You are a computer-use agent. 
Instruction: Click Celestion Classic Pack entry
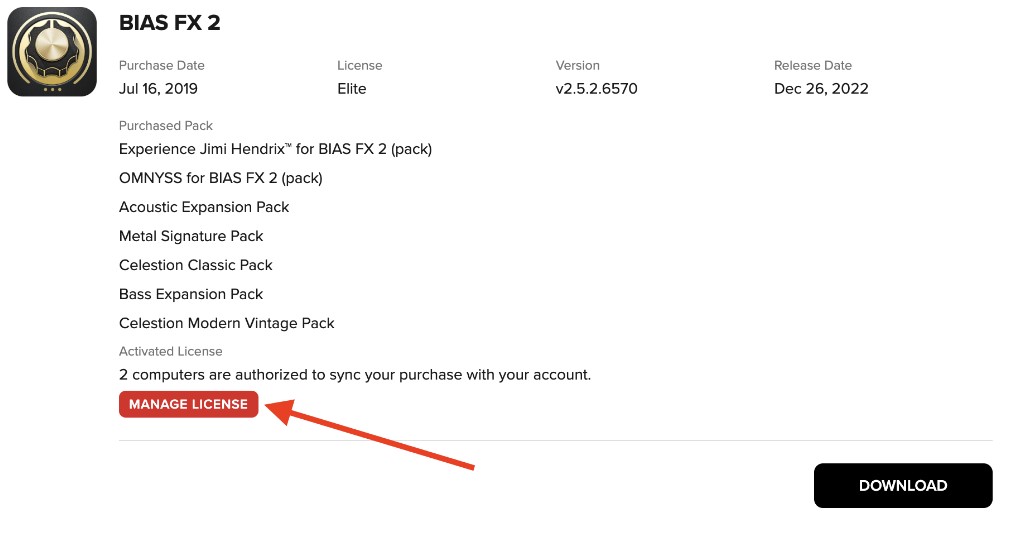195,265
